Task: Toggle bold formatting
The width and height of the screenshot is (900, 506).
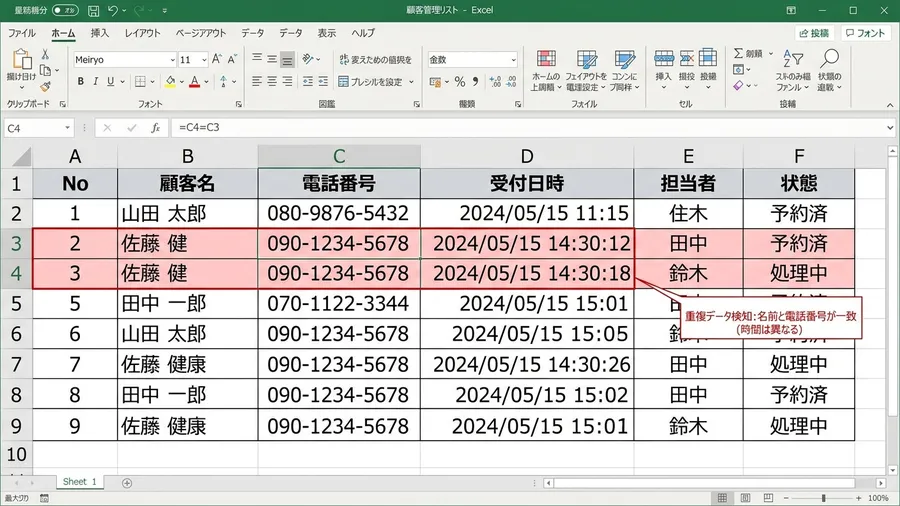Action: (x=80, y=81)
